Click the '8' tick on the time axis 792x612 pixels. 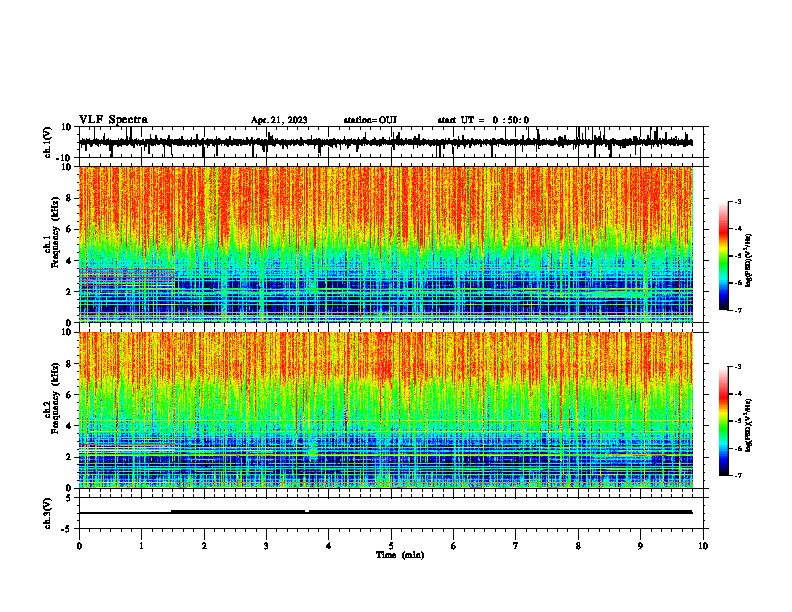tap(578, 546)
